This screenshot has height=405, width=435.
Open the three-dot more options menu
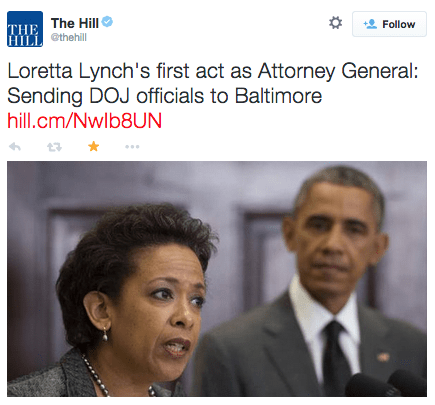(132, 147)
